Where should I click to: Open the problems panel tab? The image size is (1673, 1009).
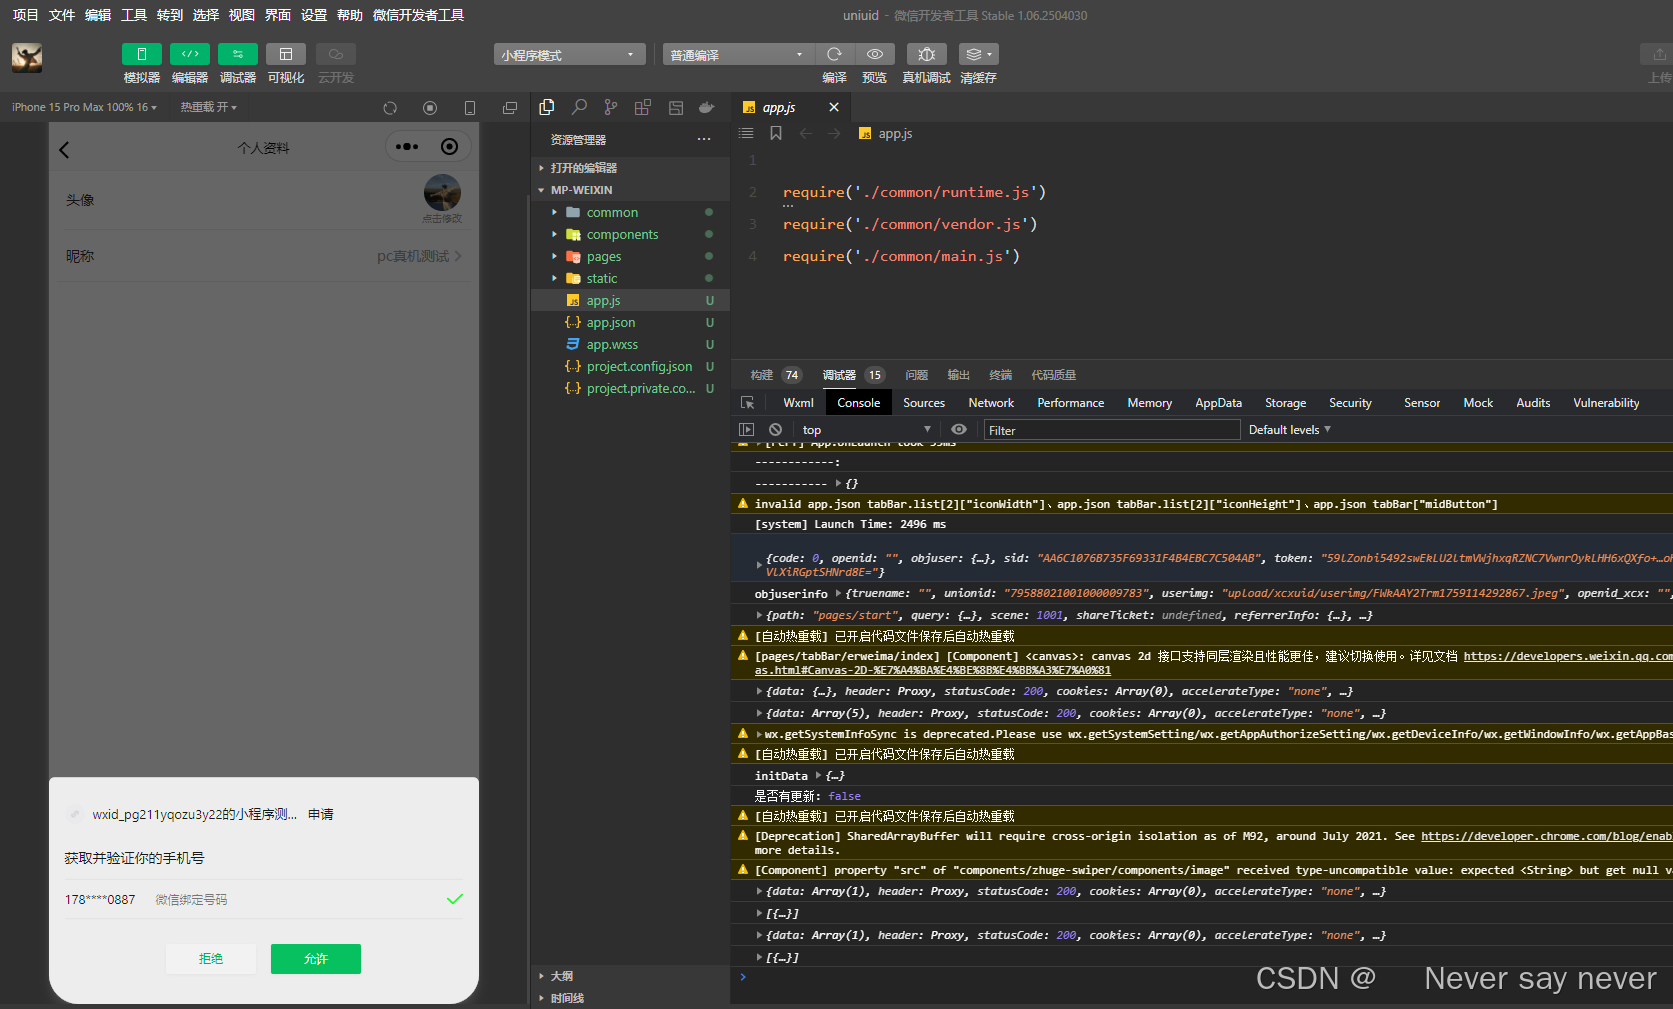917,375
